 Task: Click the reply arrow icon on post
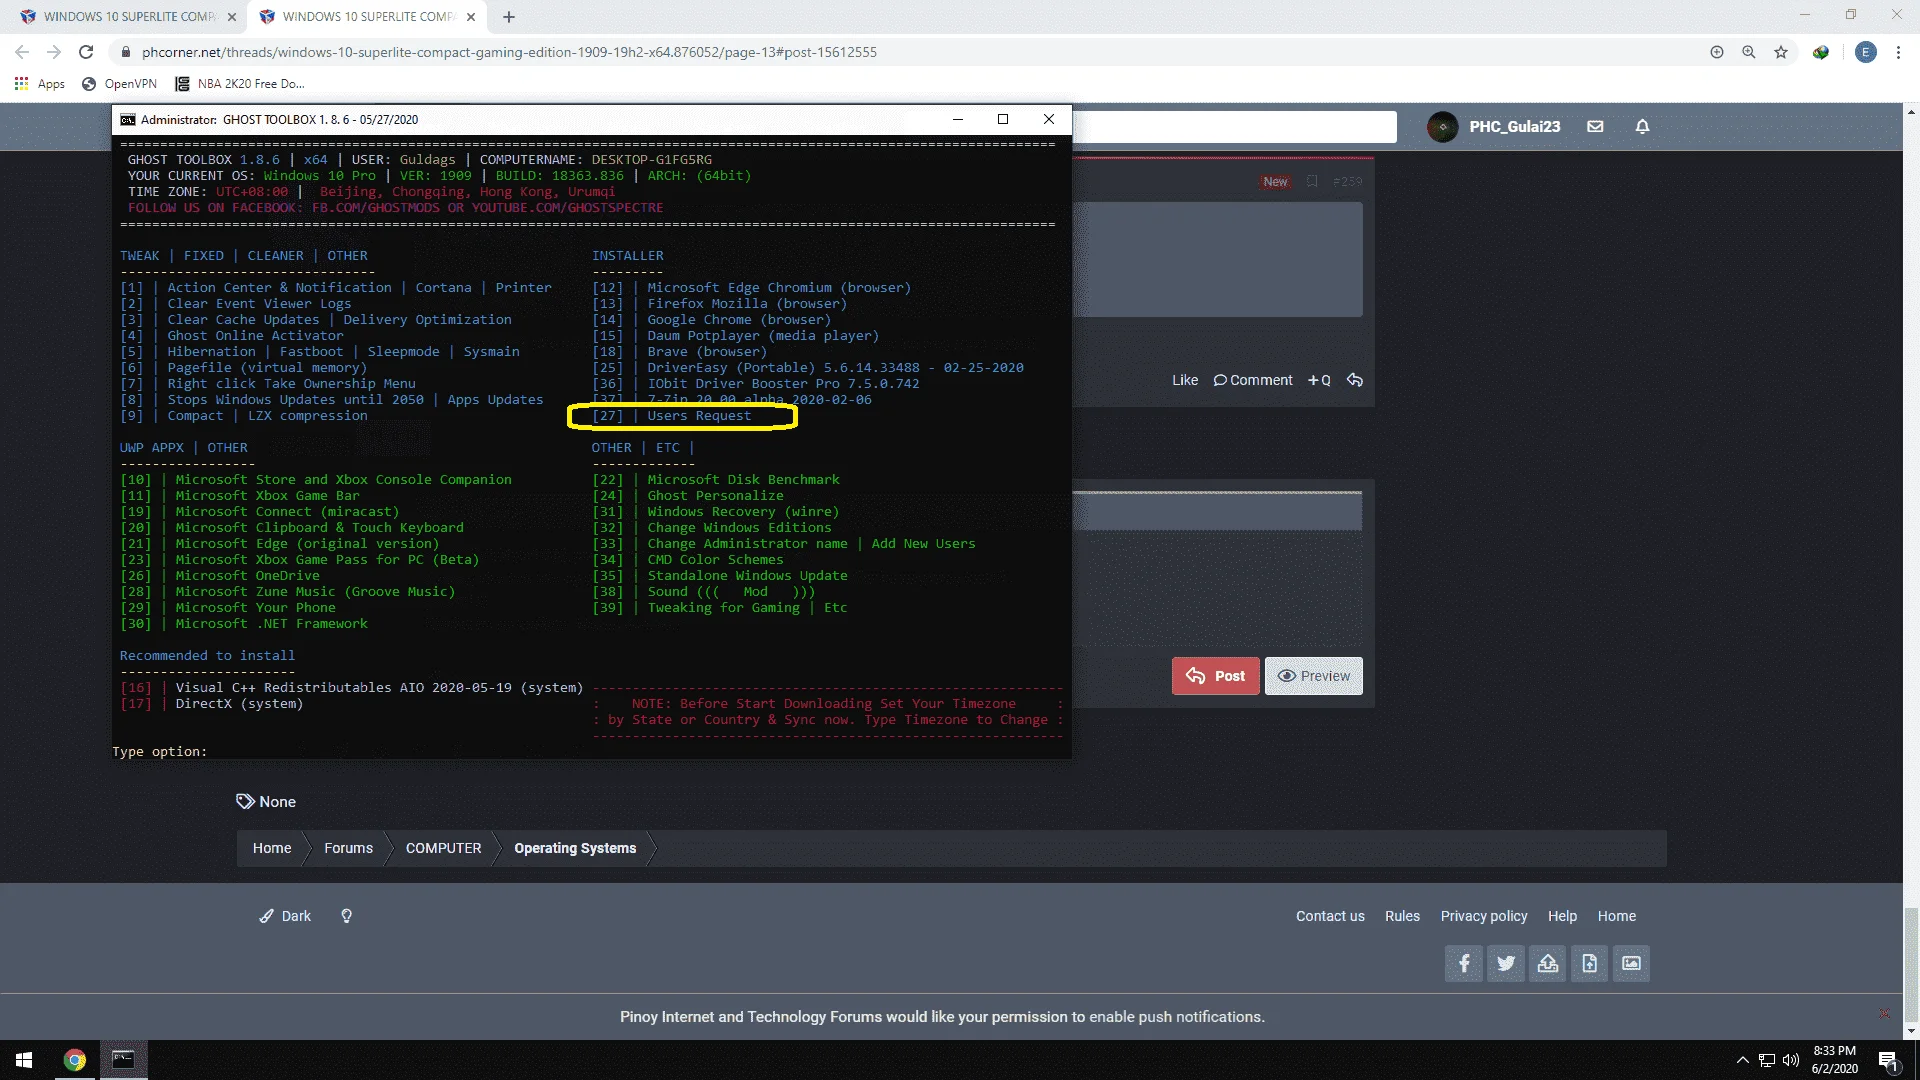point(1355,380)
